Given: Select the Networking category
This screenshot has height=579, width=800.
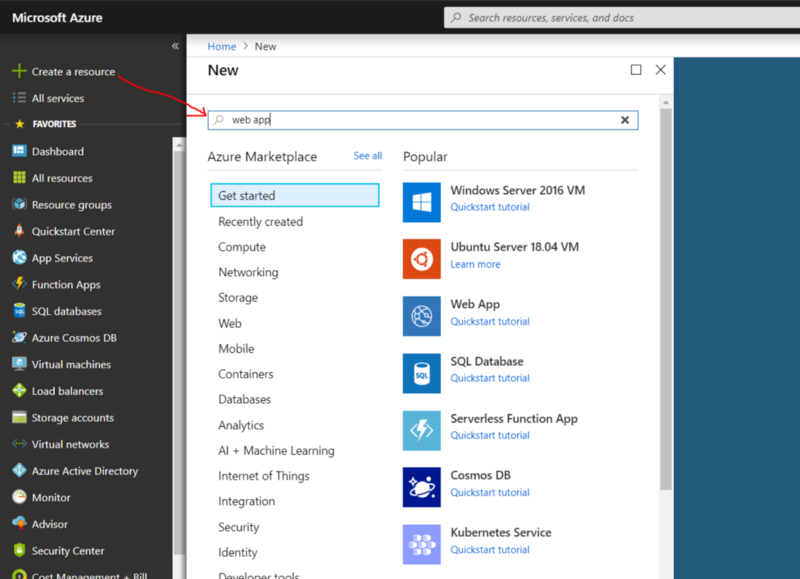Looking at the screenshot, I should (x=248, y=272).
